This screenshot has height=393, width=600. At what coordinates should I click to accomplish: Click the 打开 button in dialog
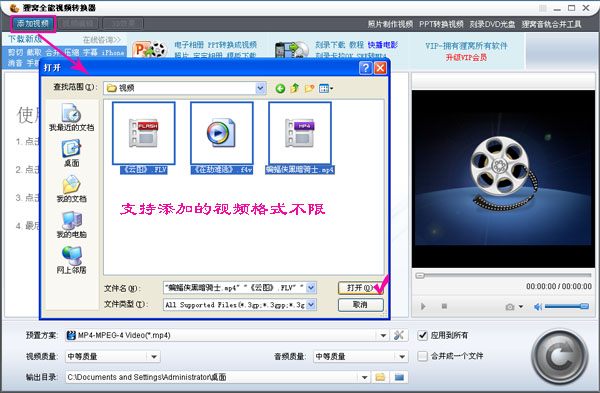click(x=360, y=288)
